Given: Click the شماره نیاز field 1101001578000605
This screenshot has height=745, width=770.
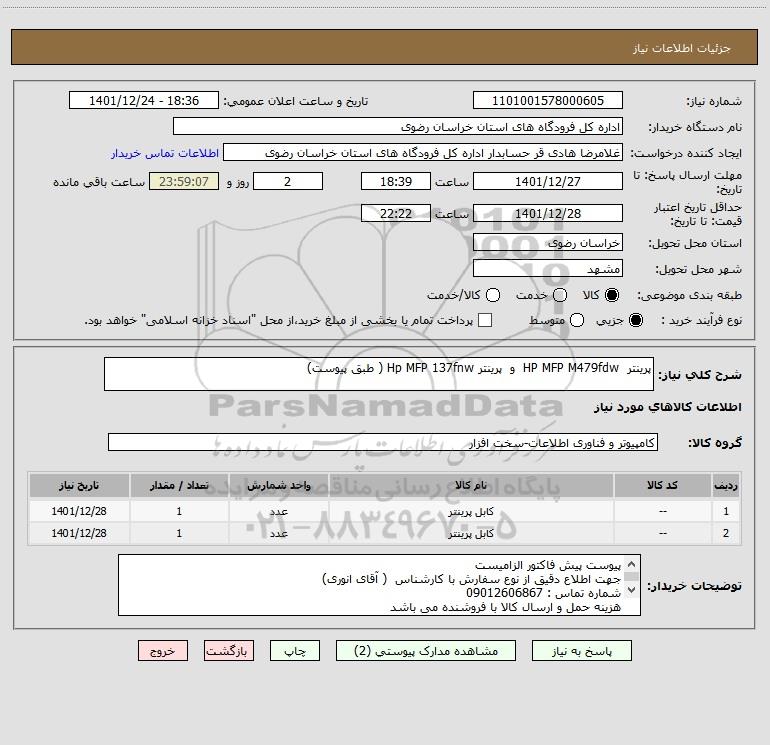Looking at the screenshot, I should point(548,101).
